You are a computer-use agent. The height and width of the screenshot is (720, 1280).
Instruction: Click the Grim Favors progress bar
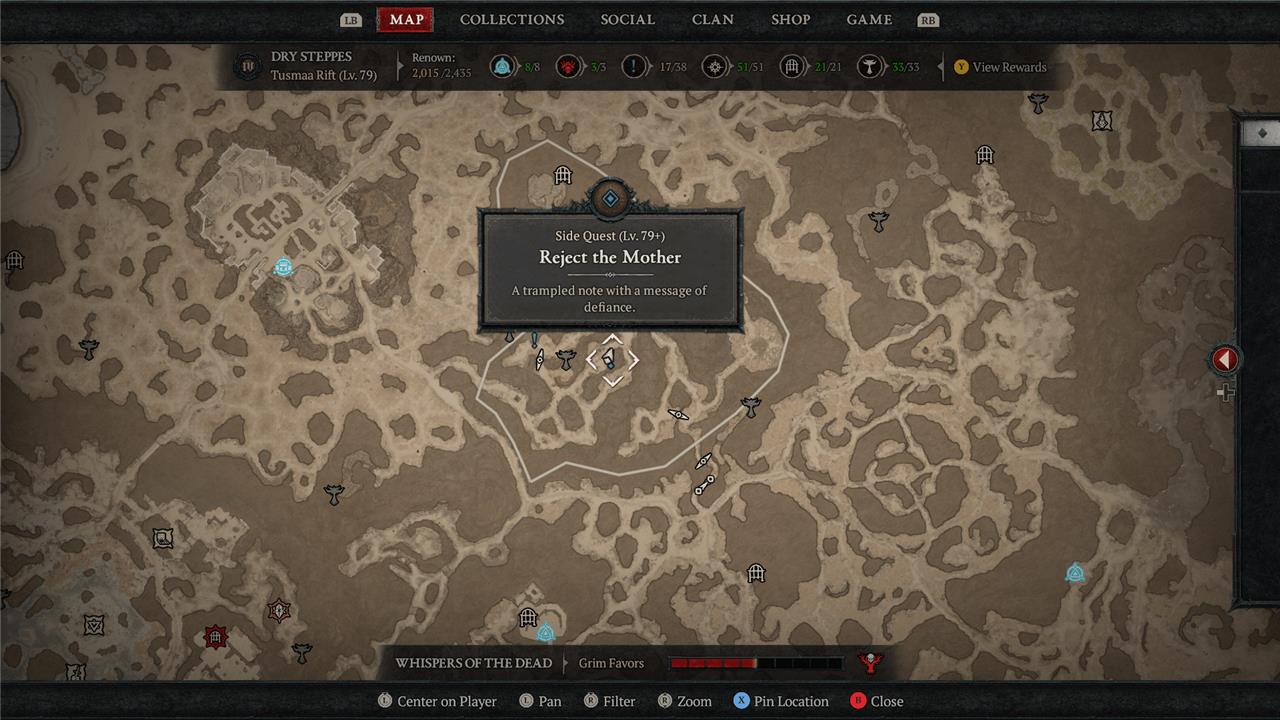tap(755, 663)
